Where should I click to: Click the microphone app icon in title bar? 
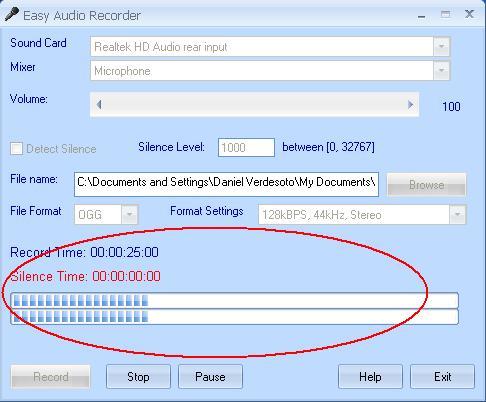(x=12, y=14)
